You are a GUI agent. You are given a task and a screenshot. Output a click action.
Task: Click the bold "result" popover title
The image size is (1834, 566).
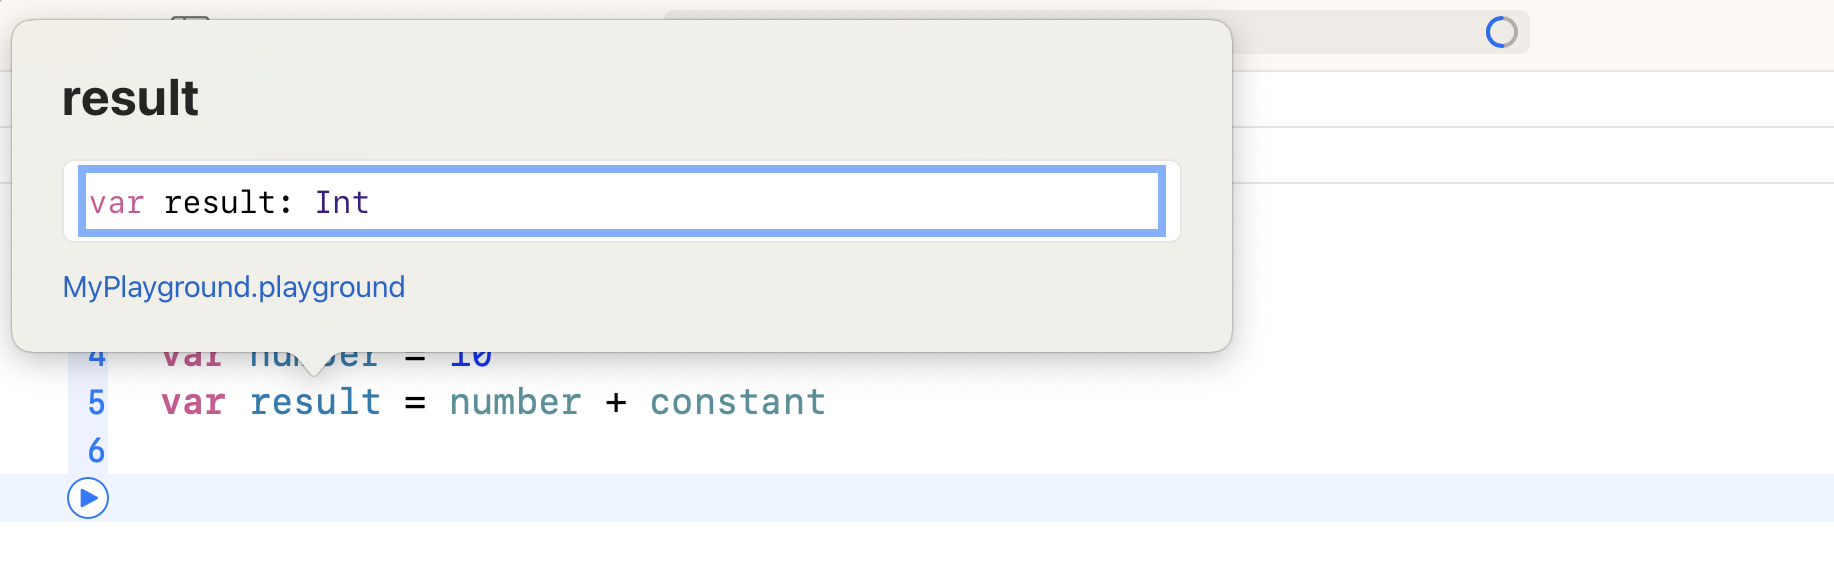[130, 98]
